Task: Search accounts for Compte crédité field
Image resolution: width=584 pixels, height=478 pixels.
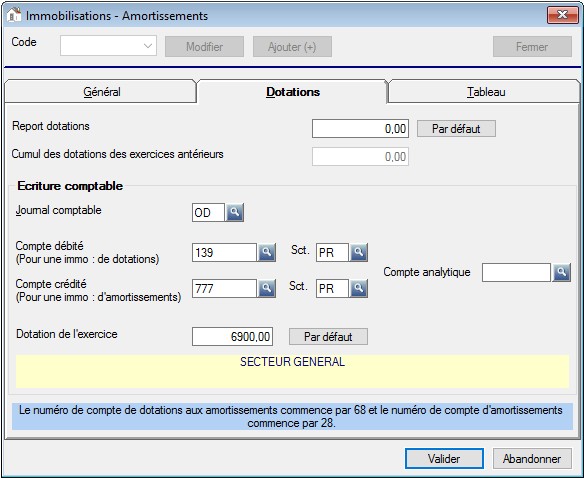Action: click(267, 288)
